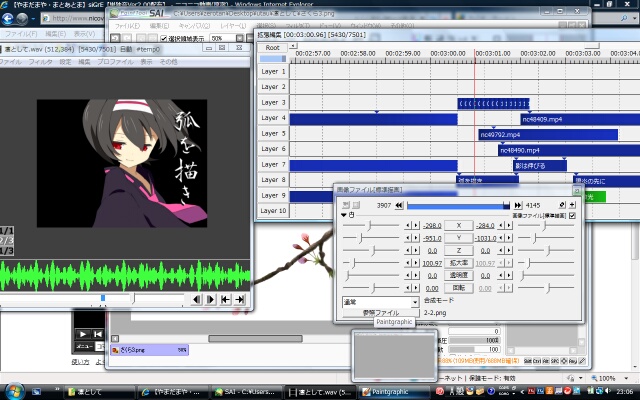Open the 50% zoom dropdown in SAI
The image size is (640, 400).
click(239, 38)
